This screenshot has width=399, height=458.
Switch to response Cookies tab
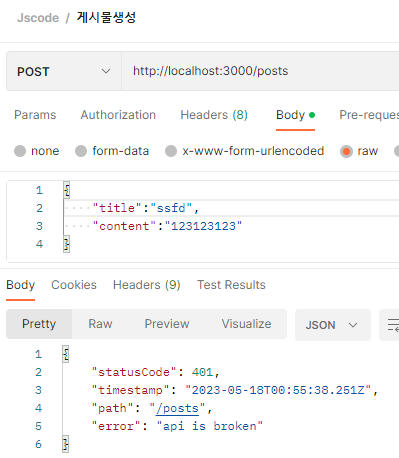74,285
